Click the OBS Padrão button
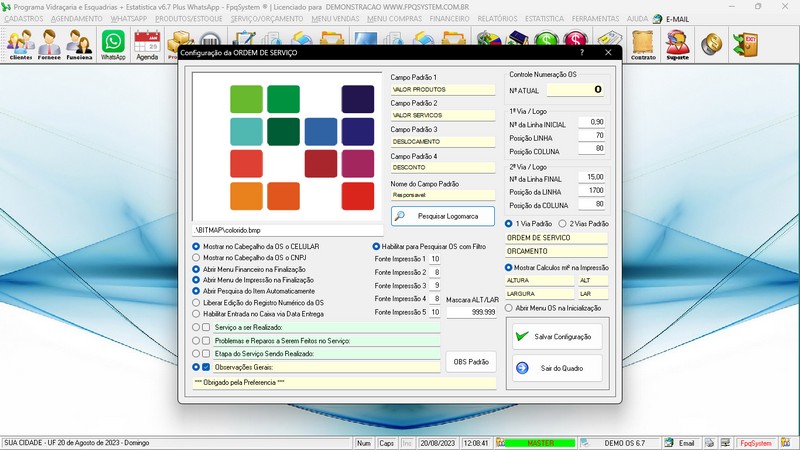Image resolution: width=800 pixels, height=450 pixels. (x=471, y=362)
